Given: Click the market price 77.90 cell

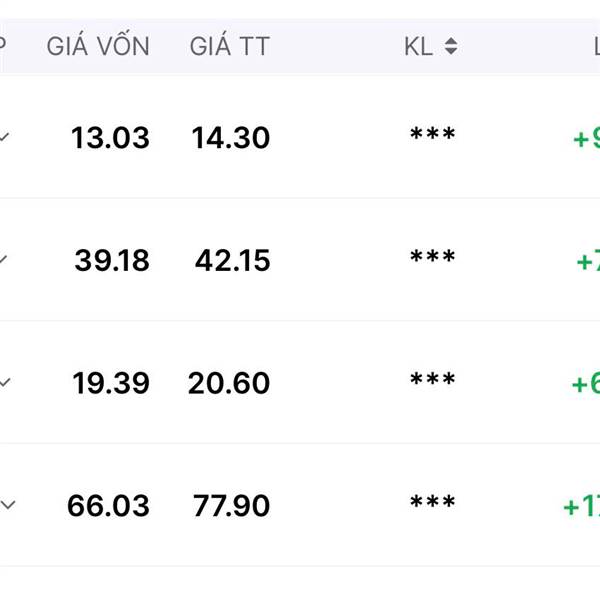Looking at the screenshot, I should click(x=231, y=506).
